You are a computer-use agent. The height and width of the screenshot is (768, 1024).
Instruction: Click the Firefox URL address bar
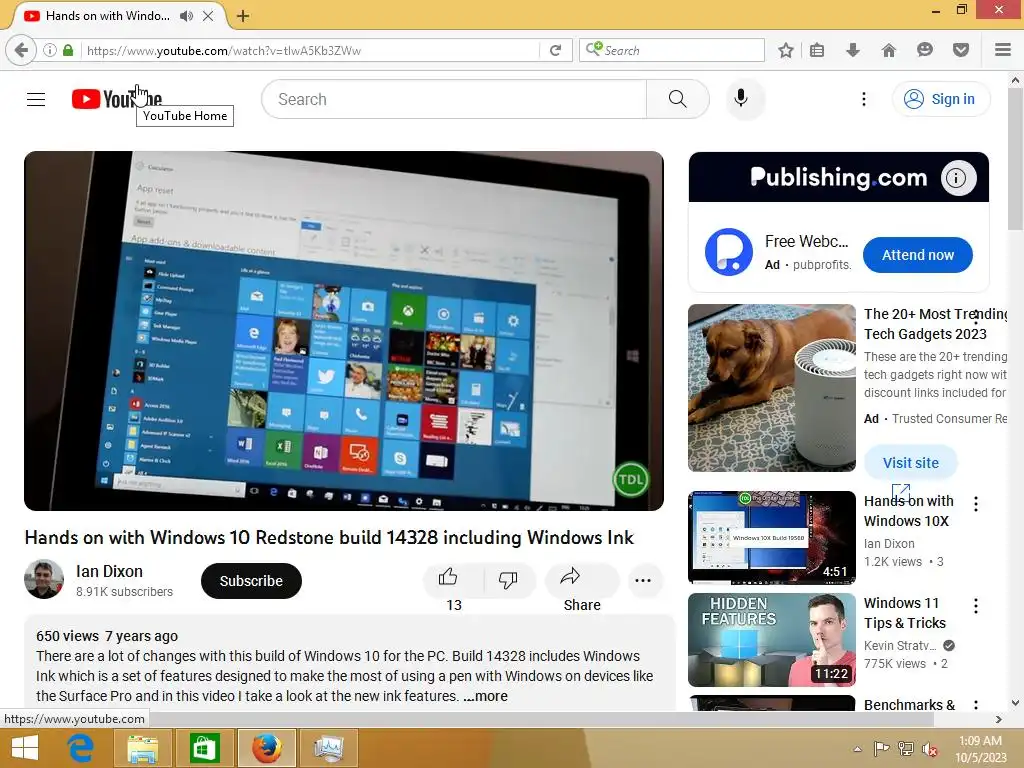click(x=312, y=50)
